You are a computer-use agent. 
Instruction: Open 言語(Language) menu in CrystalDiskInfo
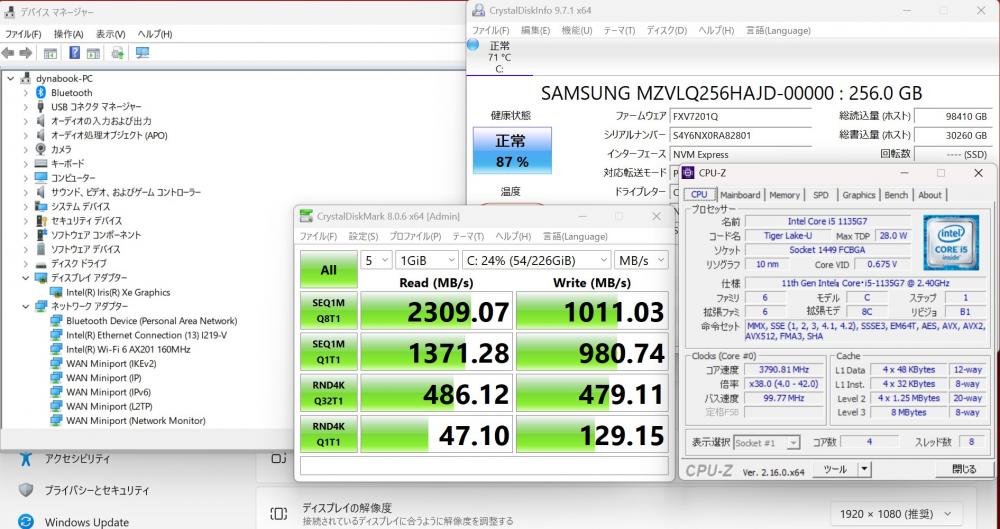click(778, 31)
